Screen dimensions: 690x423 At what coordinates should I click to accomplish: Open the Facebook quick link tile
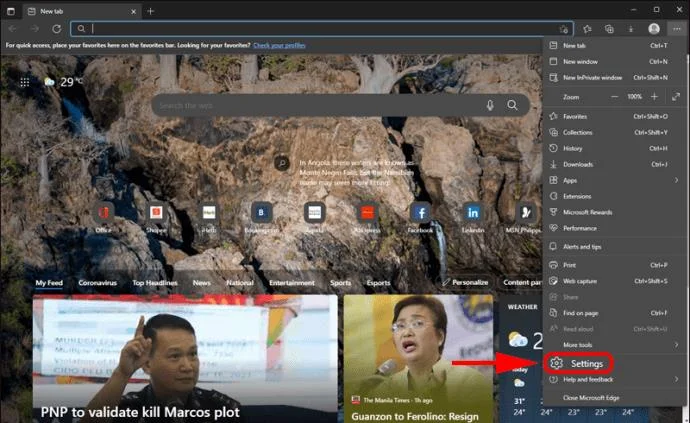(x=421, y=213)
